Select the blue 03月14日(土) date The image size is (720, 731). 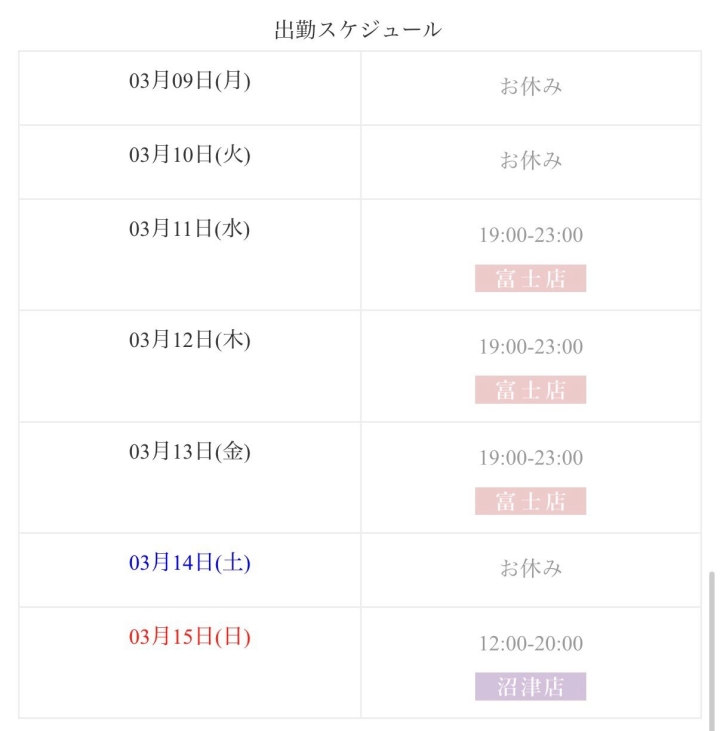pyautogui.click(x=190, y=563)
